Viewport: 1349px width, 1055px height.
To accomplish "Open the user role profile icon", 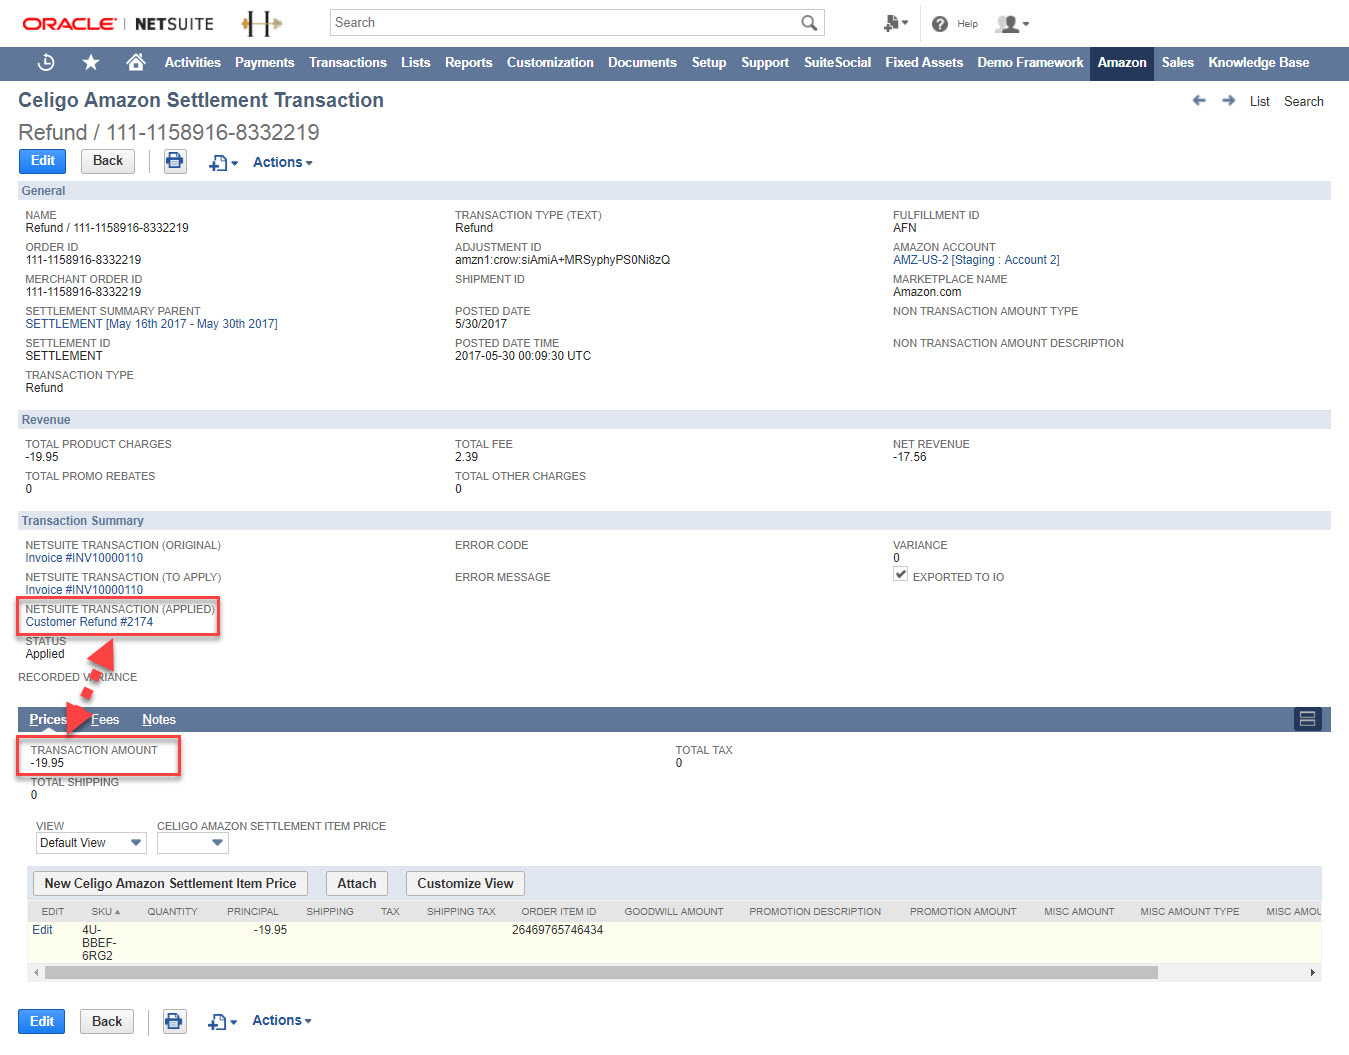I will coord(1012,24).
